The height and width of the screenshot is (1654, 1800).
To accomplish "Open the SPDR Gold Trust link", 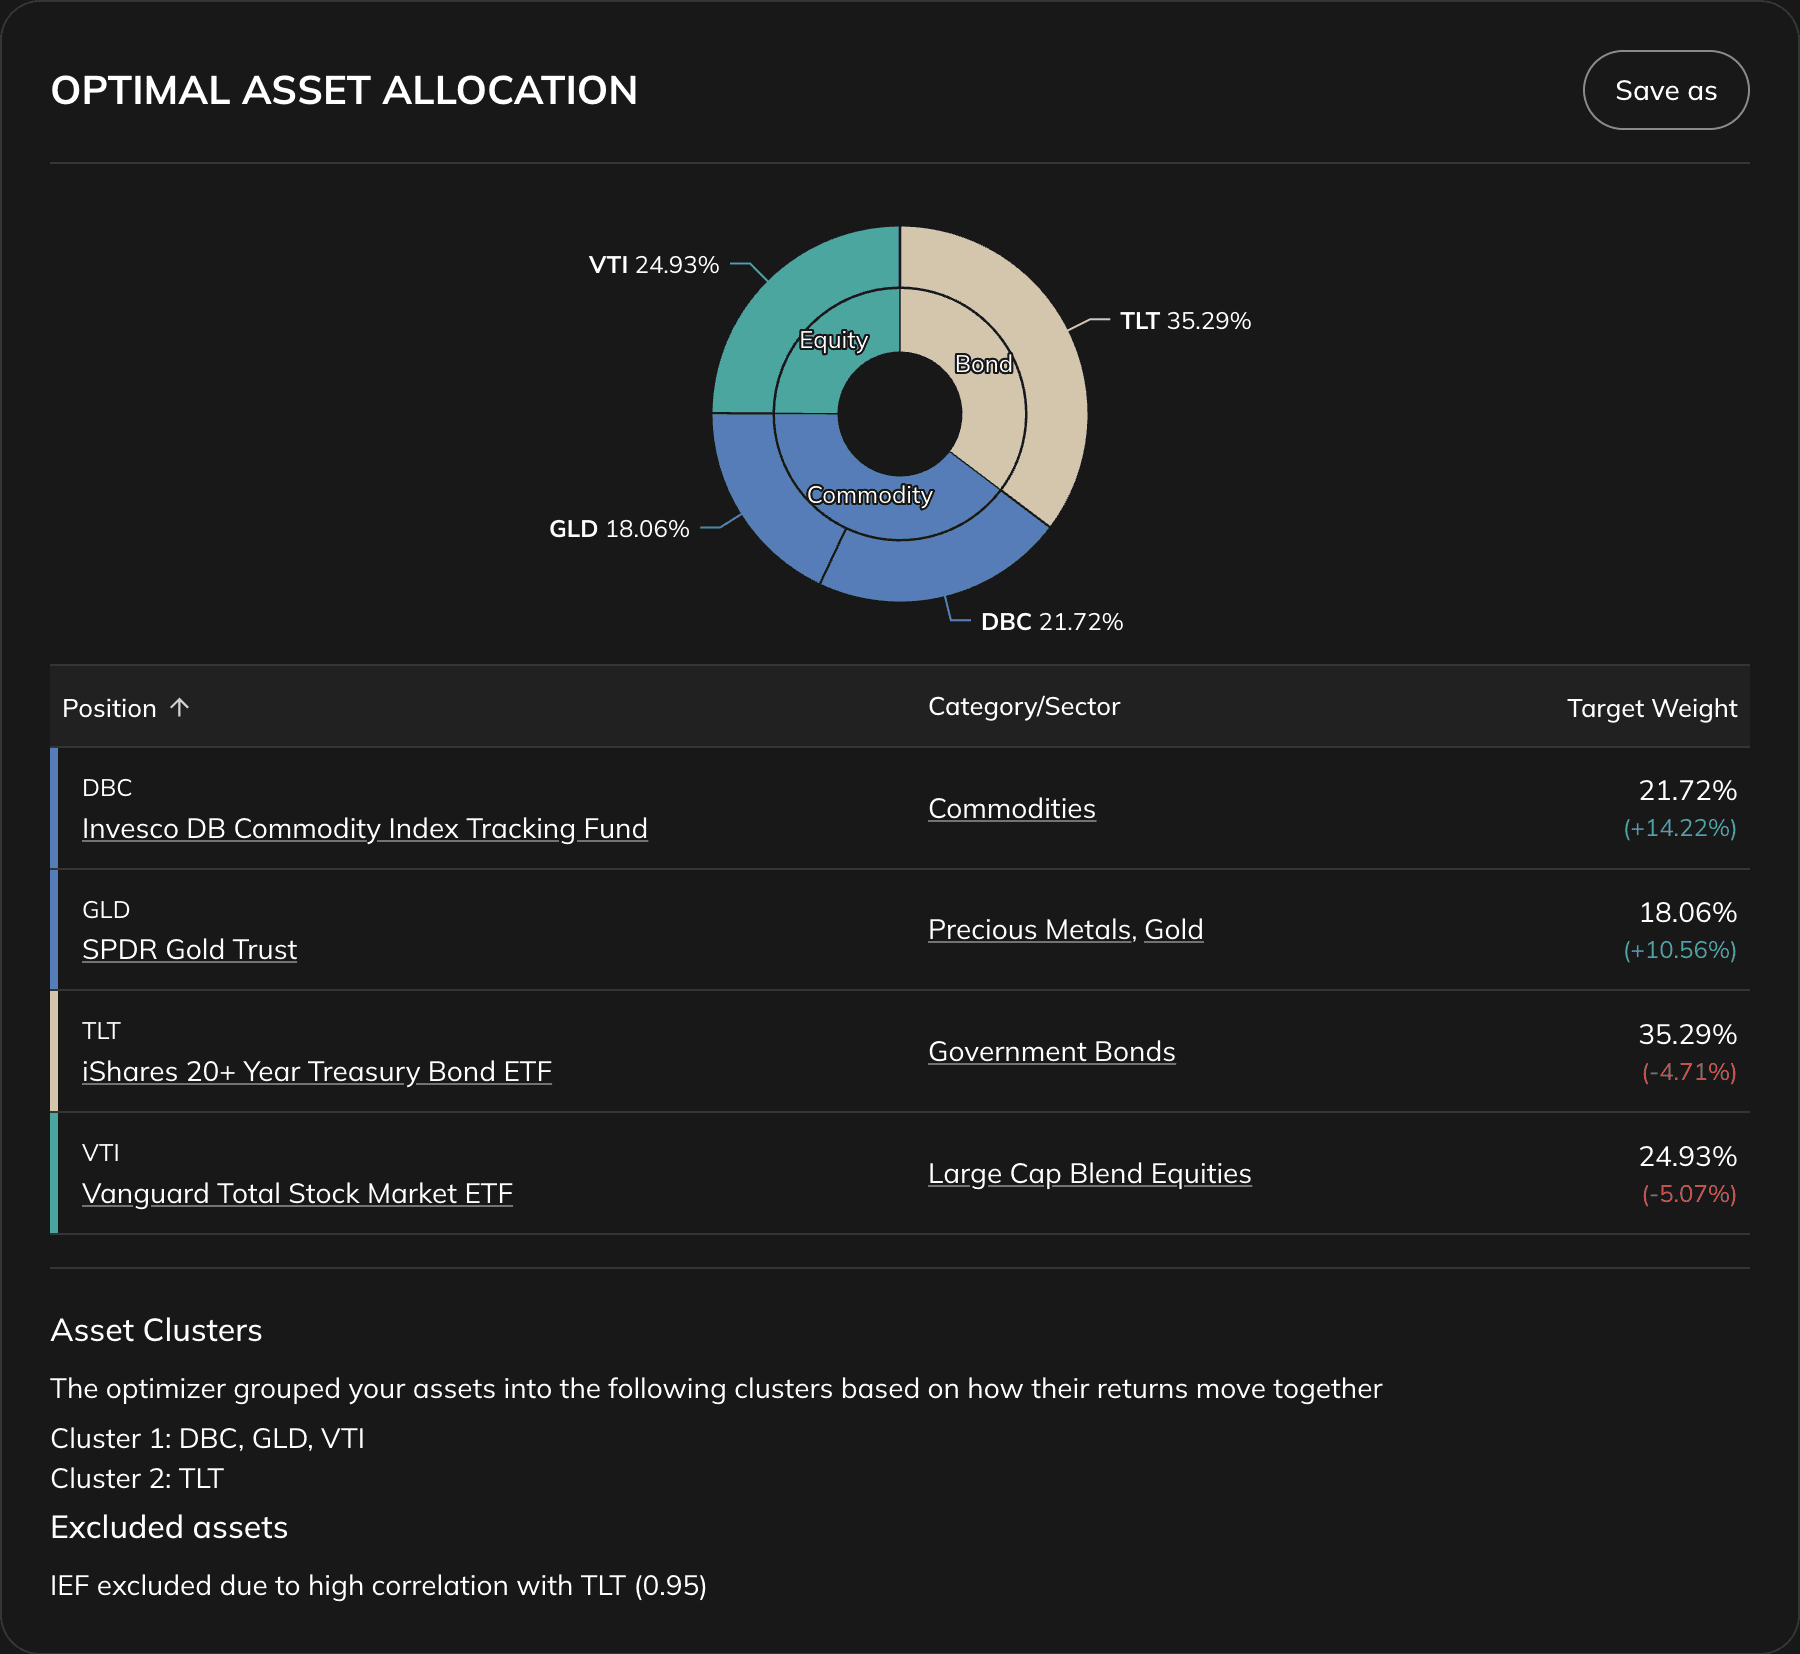I will click(x=188, y=949).
